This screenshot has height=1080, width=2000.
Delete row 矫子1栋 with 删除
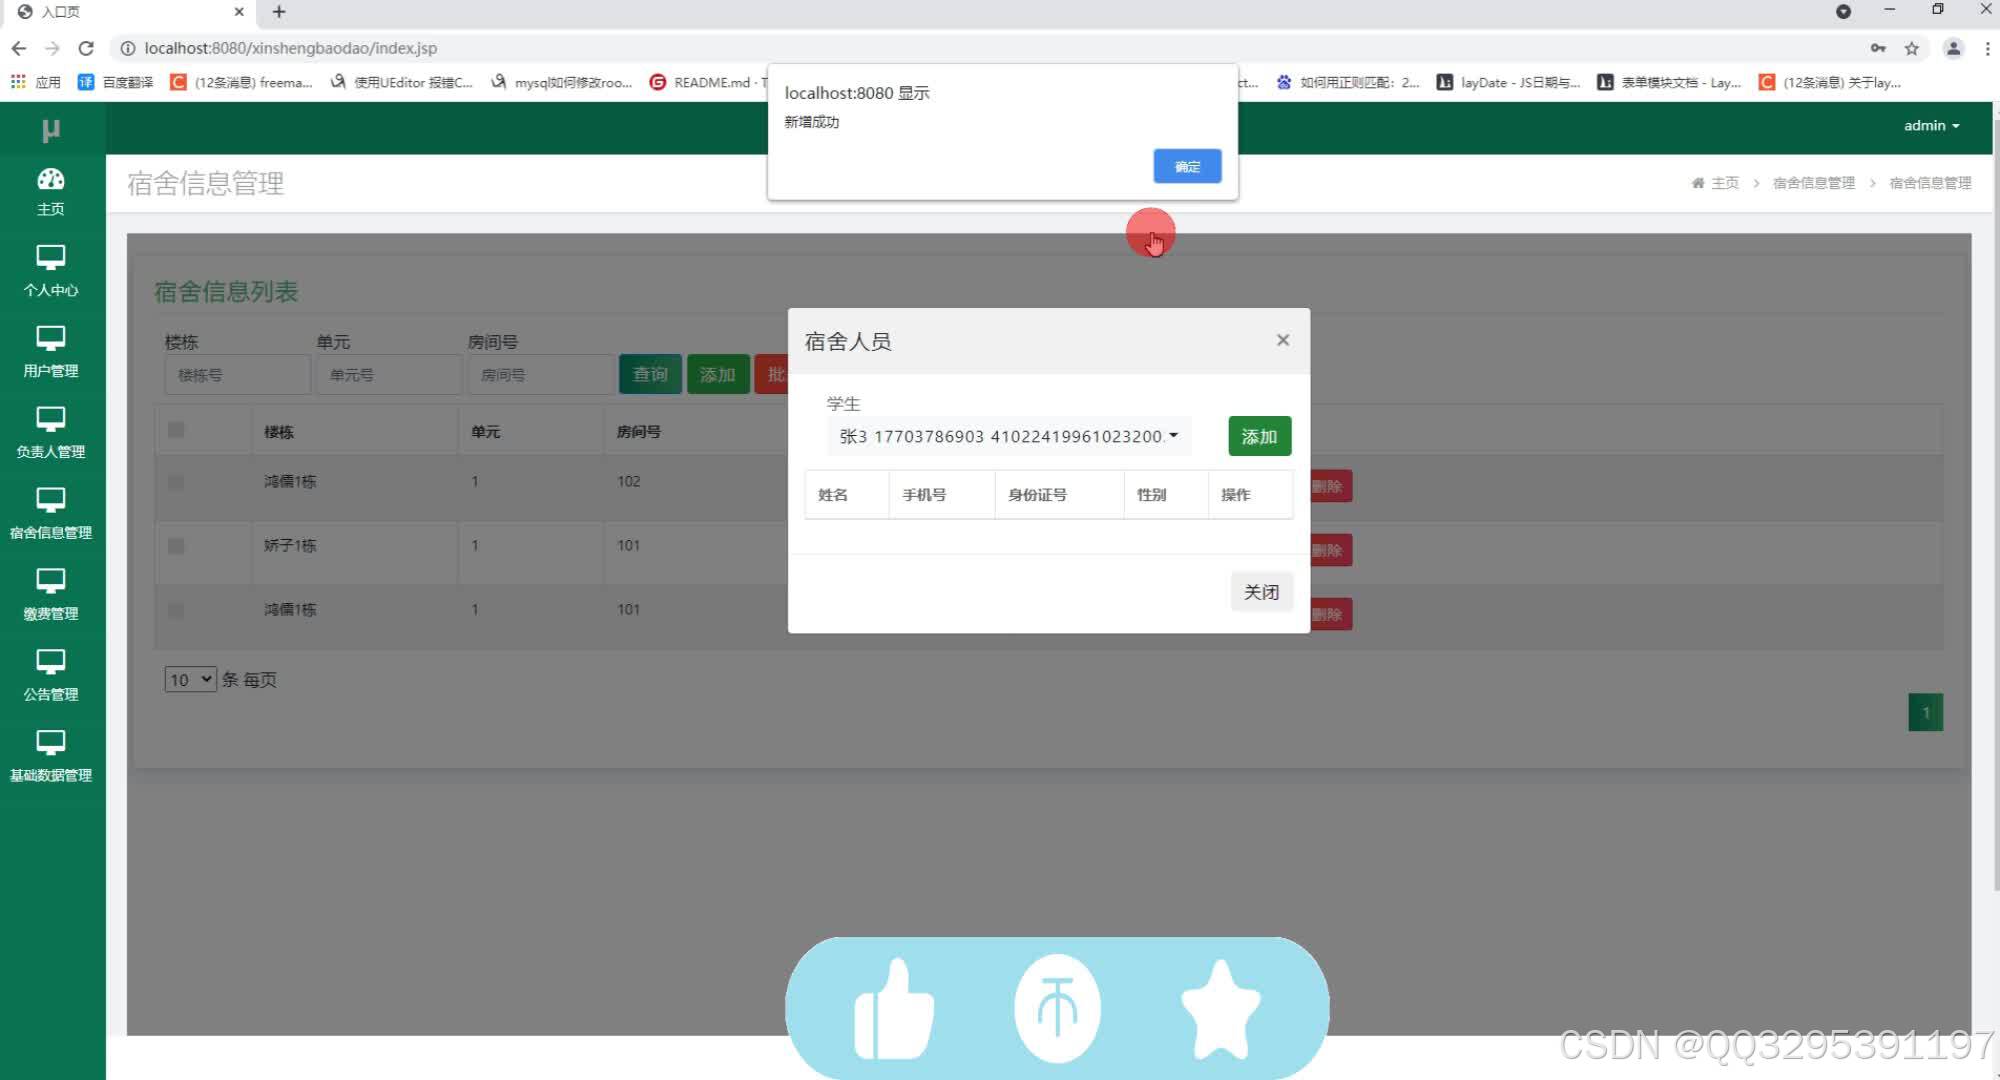coord(1330,550)
